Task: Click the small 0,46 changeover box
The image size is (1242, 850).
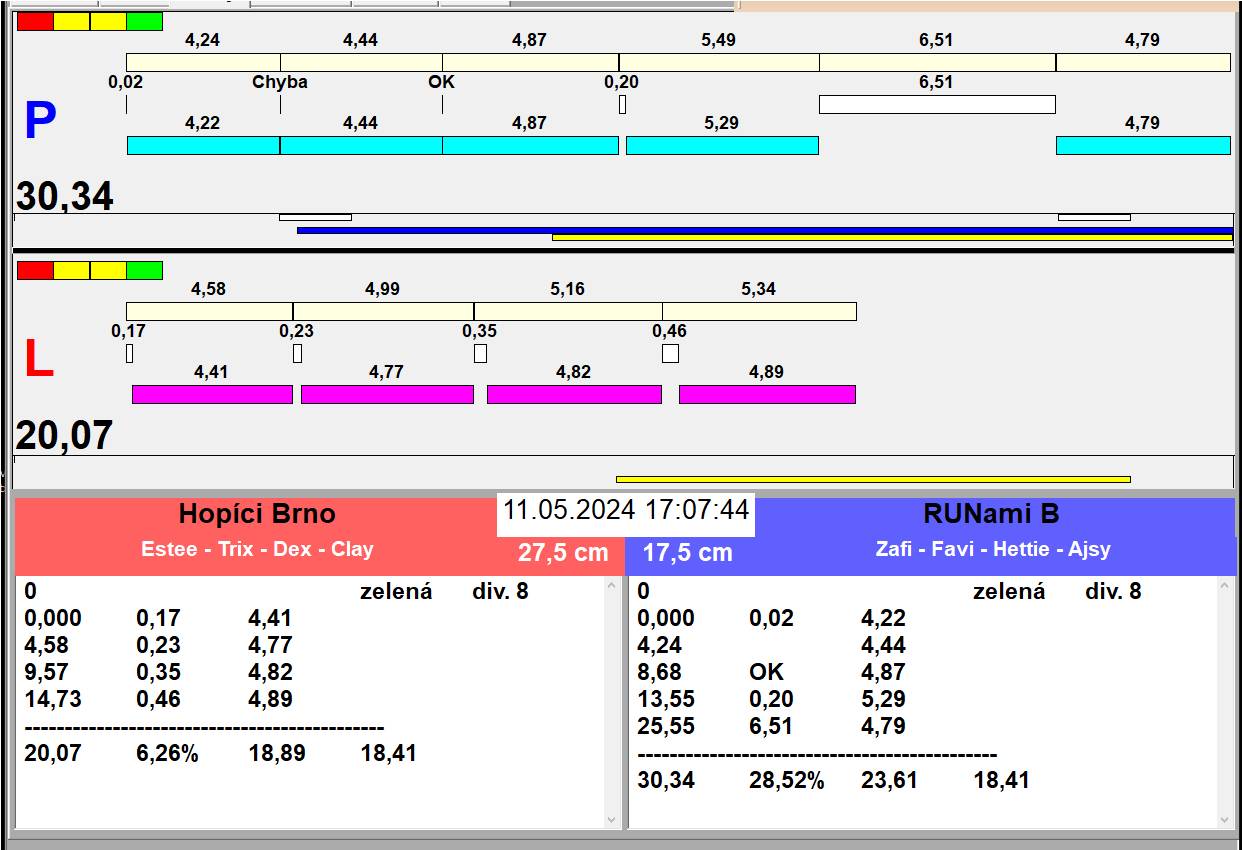Action: click(670, 353)
